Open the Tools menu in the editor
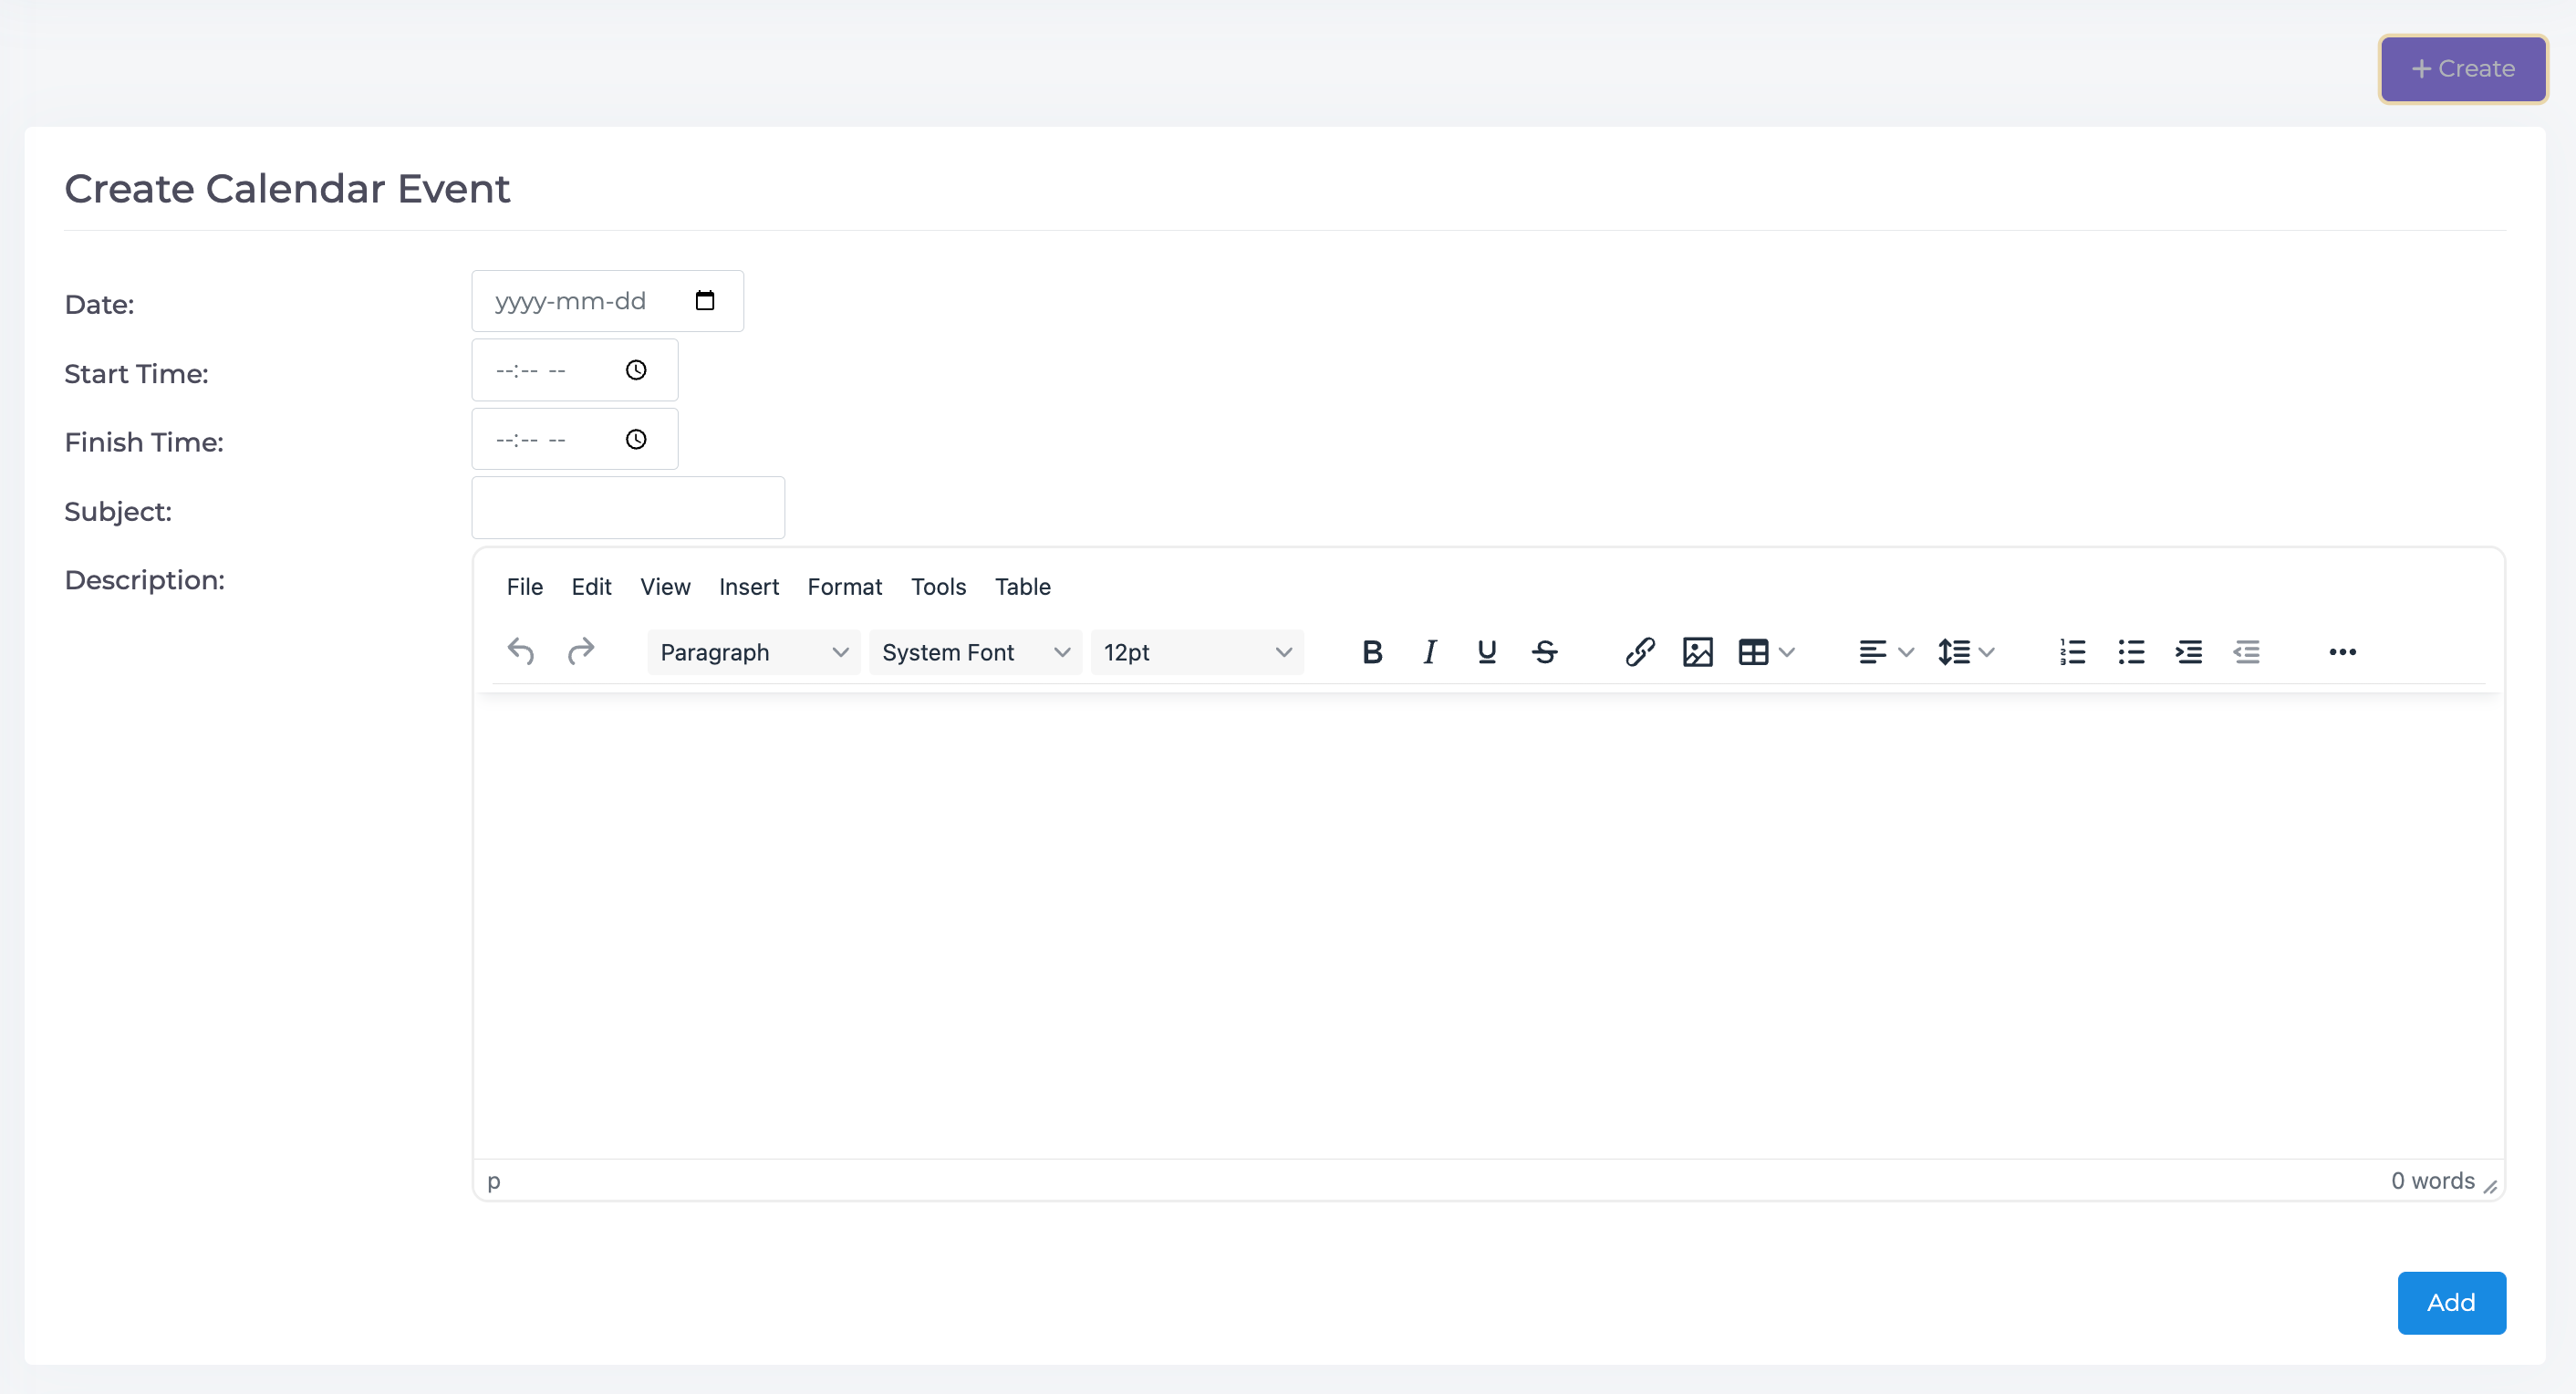The width and height of the screenshot is (2576, 1394). click(938, 587)
